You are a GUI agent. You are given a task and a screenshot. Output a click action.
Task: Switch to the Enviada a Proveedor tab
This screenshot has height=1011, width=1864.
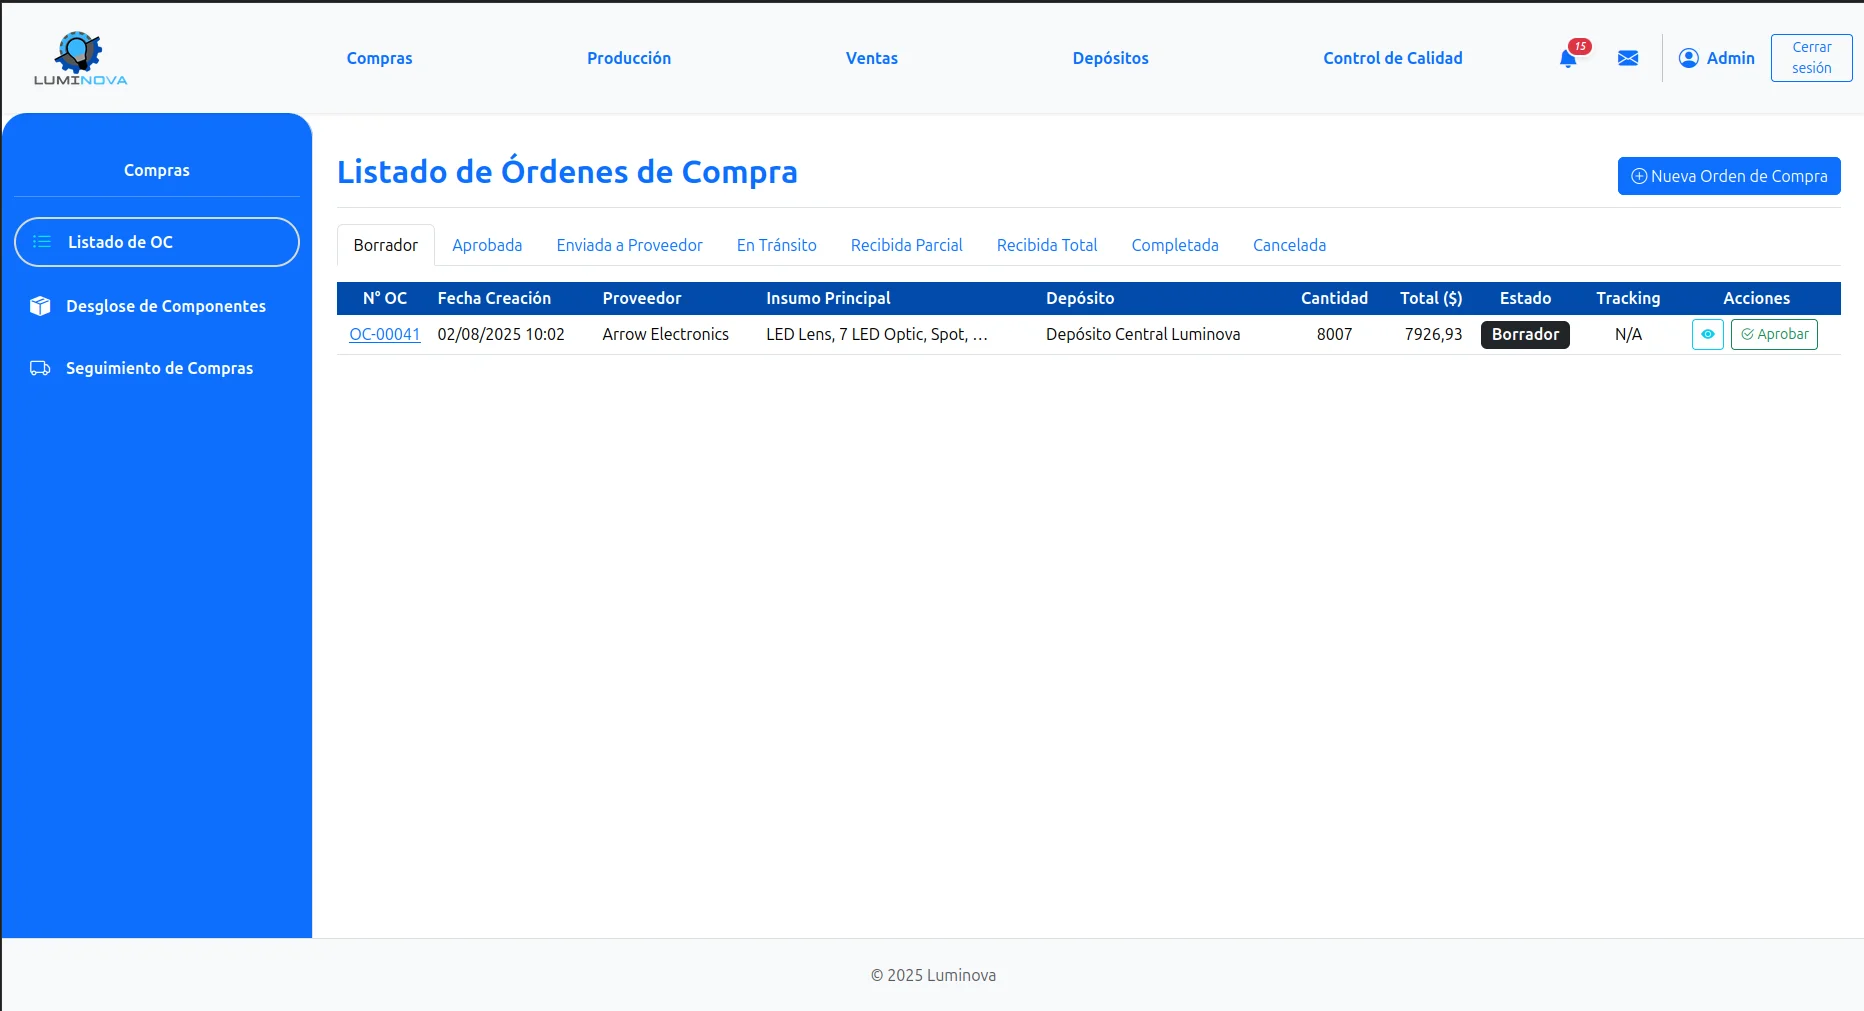pos(629,245)
